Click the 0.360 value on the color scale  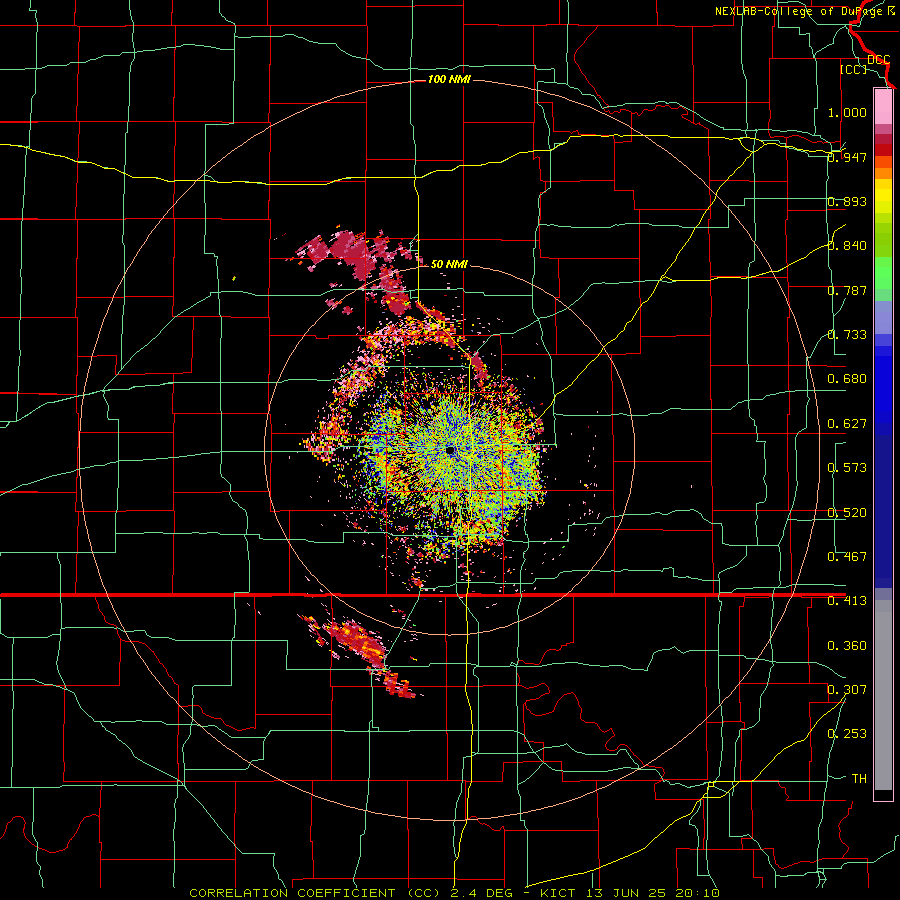point(847,646)
